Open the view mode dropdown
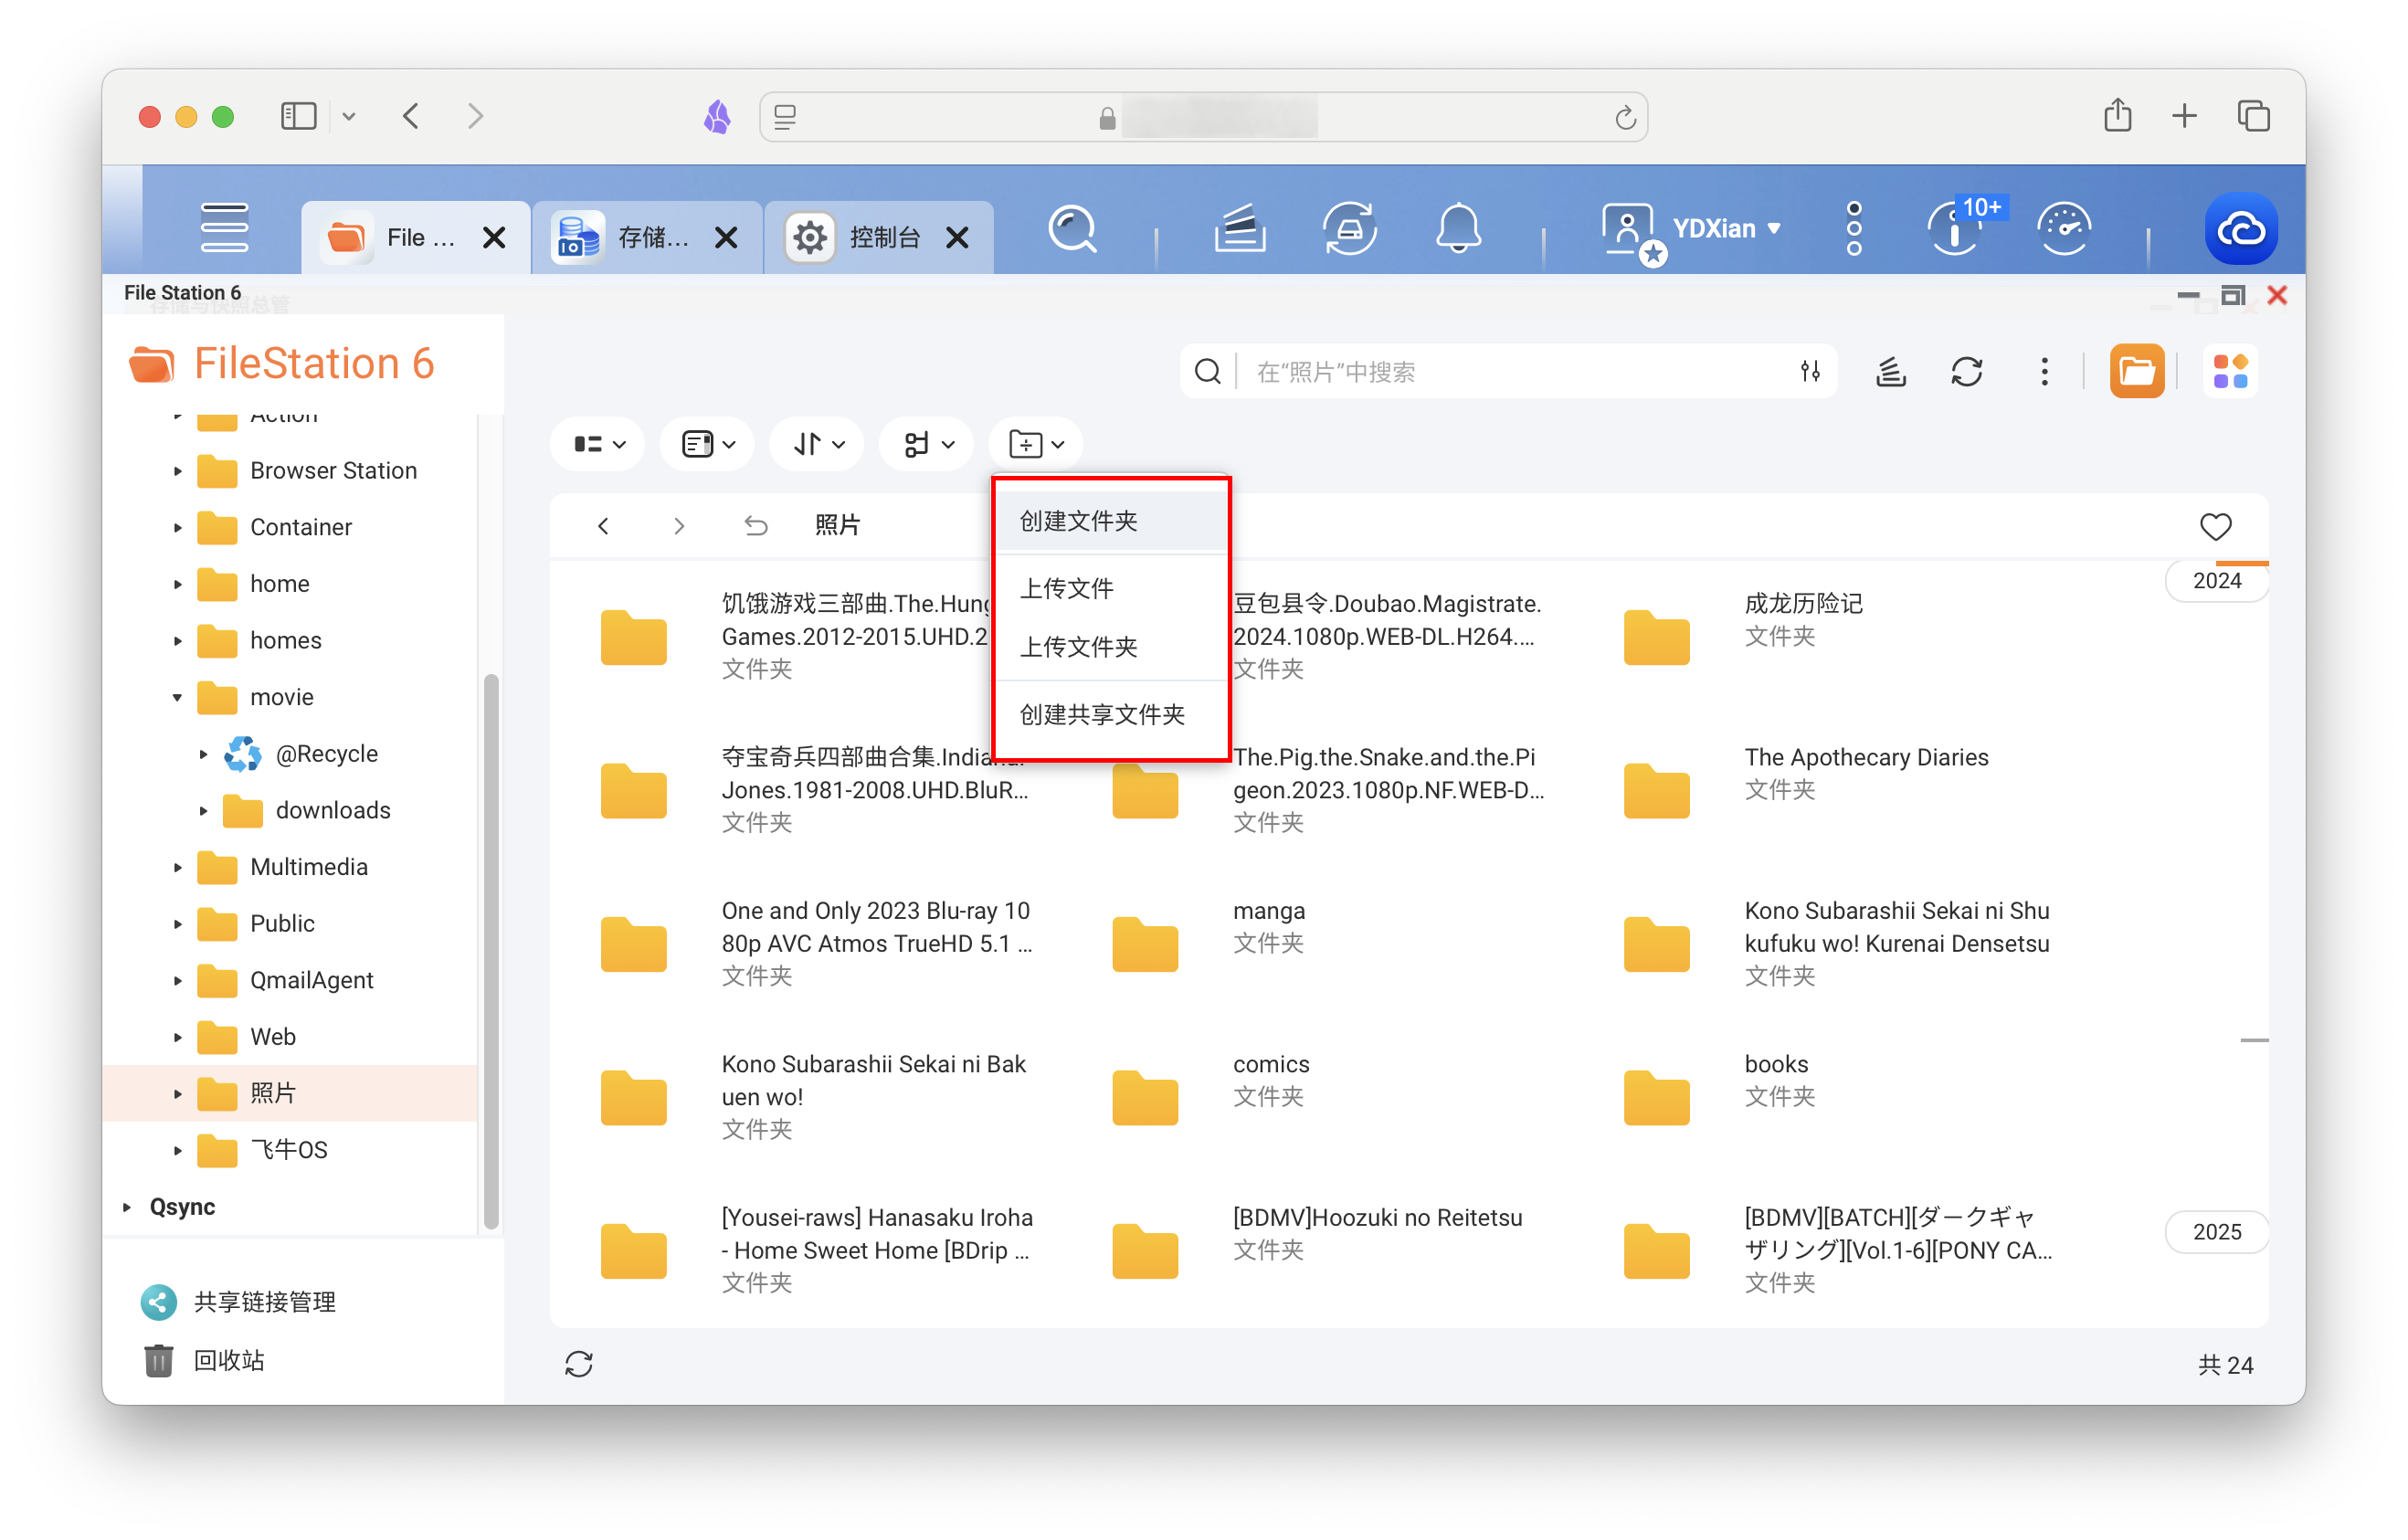2408x1540 pixels. 599,444
